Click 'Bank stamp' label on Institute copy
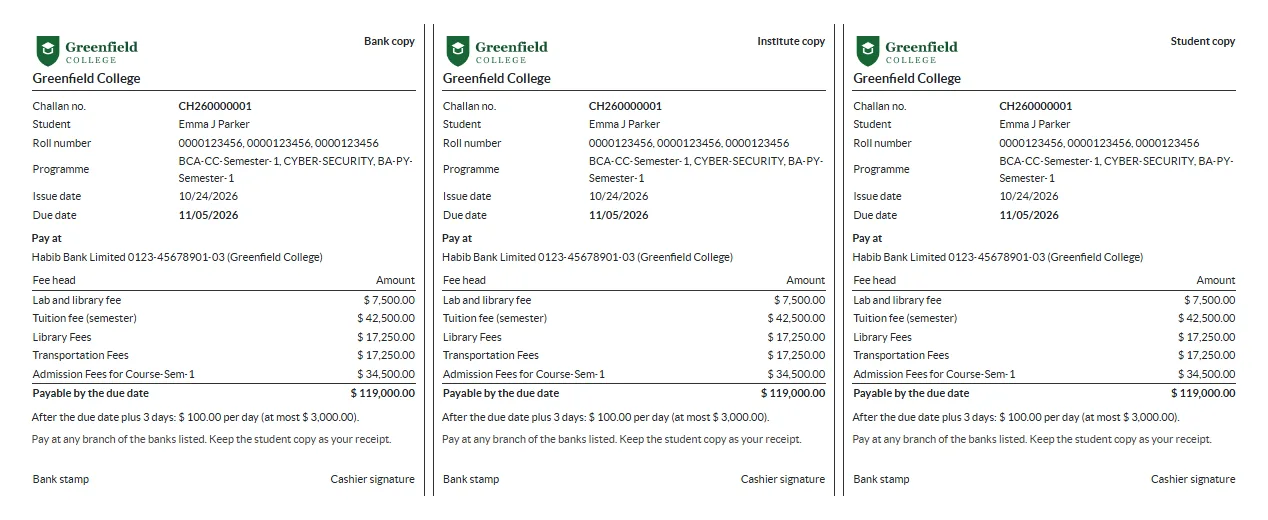Screen dimensions: 1268x520 tap(471, 479)
